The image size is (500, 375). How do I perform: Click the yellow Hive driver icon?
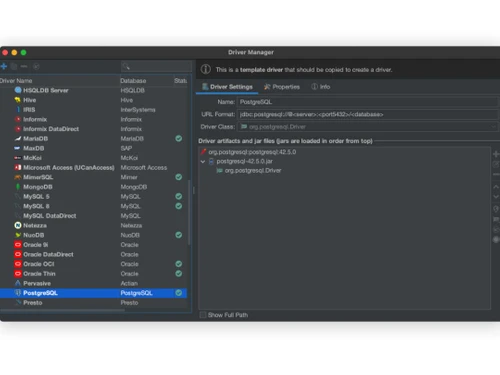point(18,100)
